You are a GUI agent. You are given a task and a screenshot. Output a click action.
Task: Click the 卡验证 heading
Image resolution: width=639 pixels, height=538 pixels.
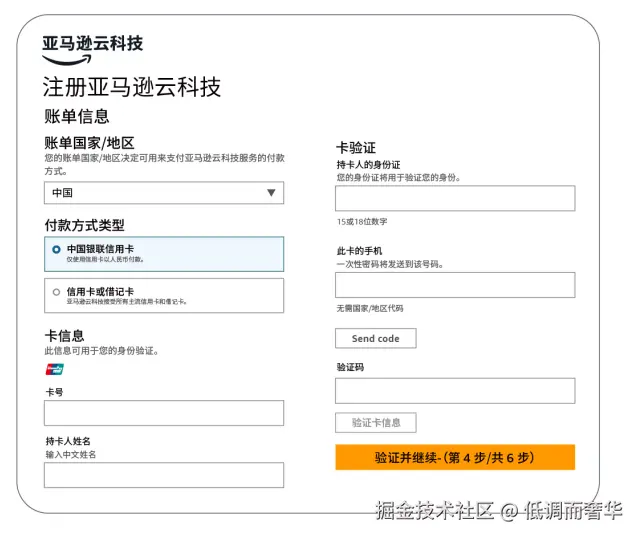coord(356,148)
